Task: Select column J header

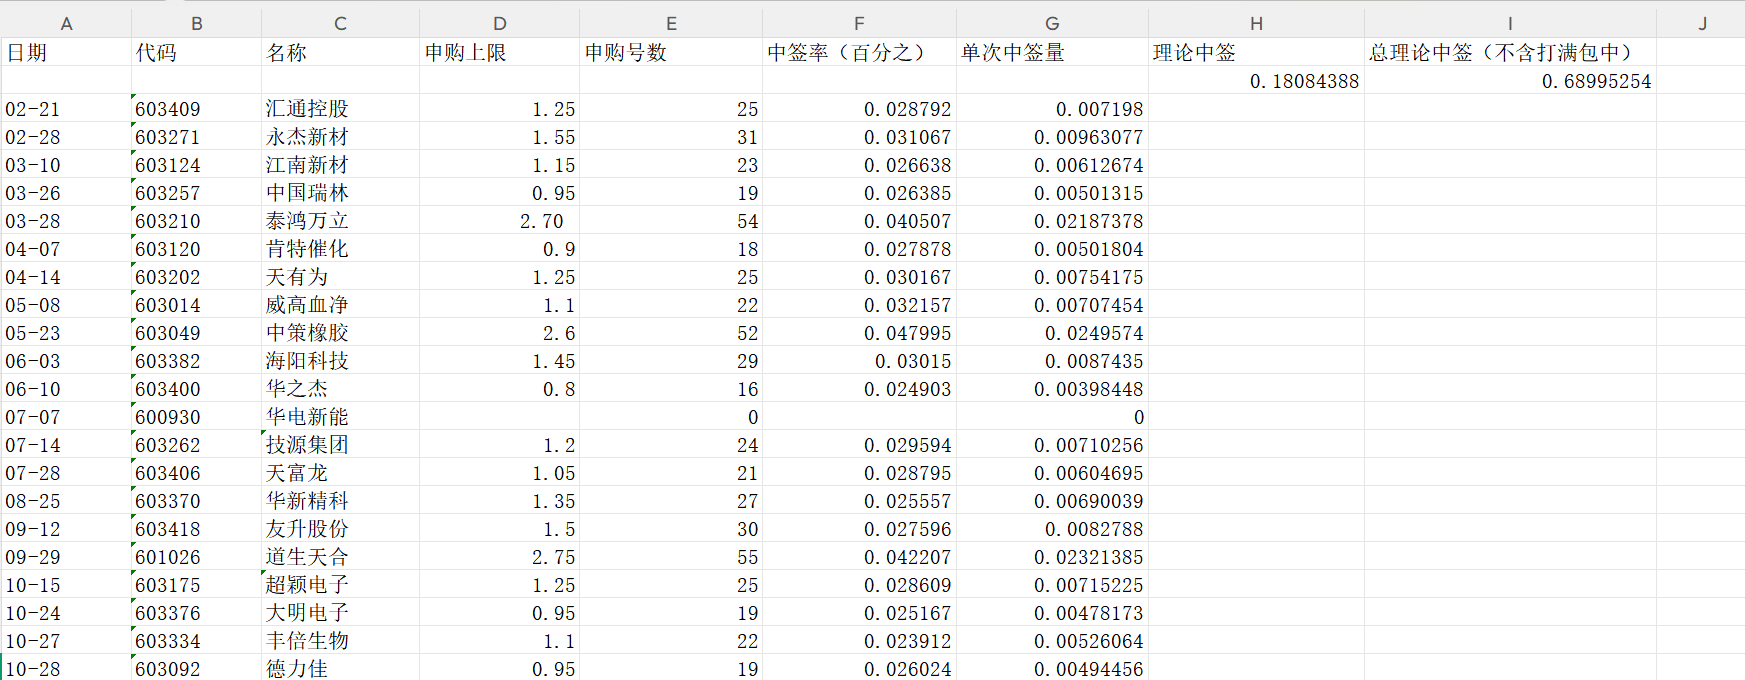Action: (x=1701, y=23)
